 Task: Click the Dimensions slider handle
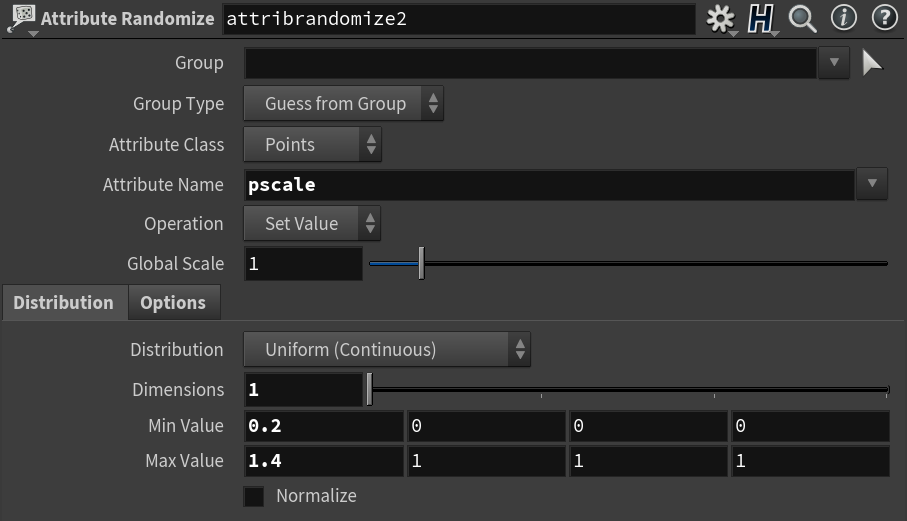point(370,389)
